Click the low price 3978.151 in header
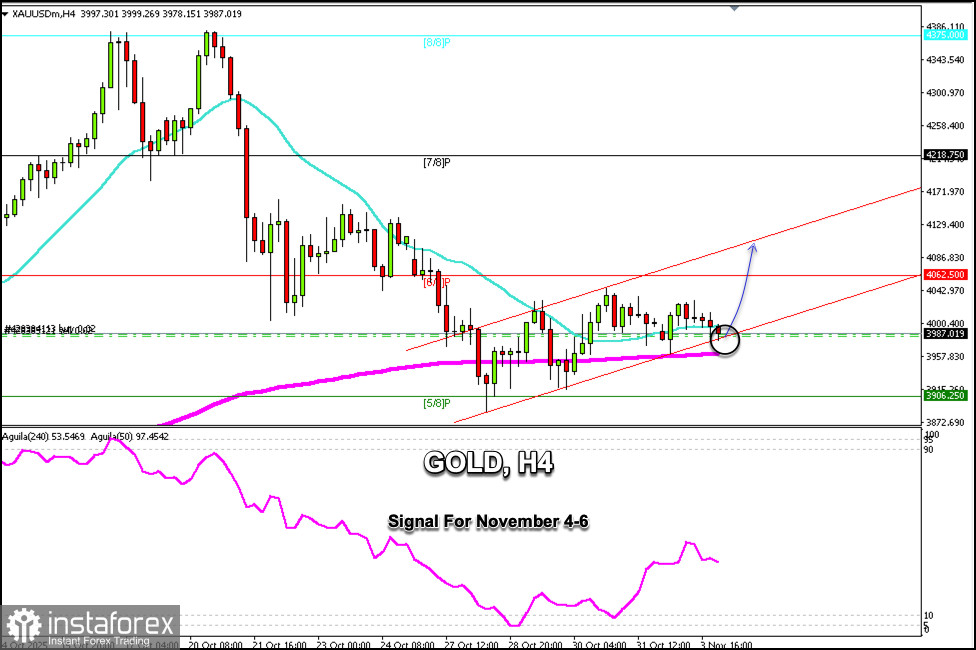 pyautogui.click(x=182, y=14)
